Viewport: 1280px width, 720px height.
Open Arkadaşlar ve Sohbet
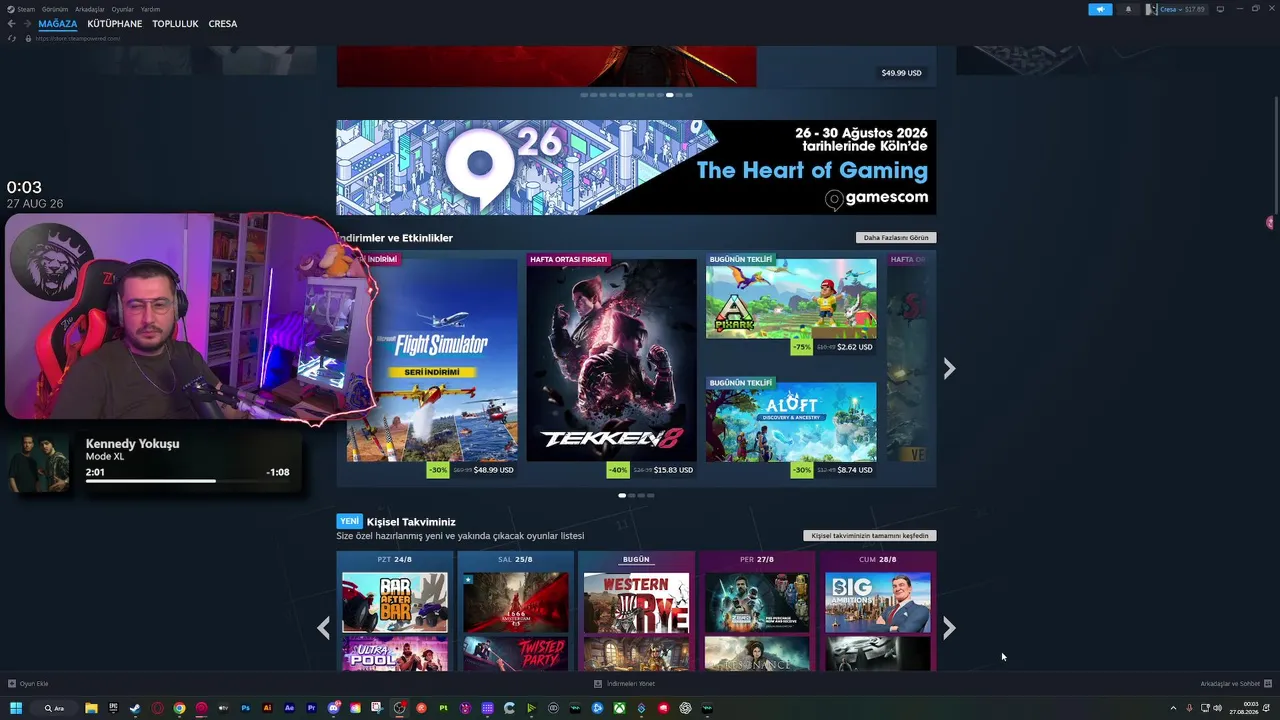[1230, 684]
